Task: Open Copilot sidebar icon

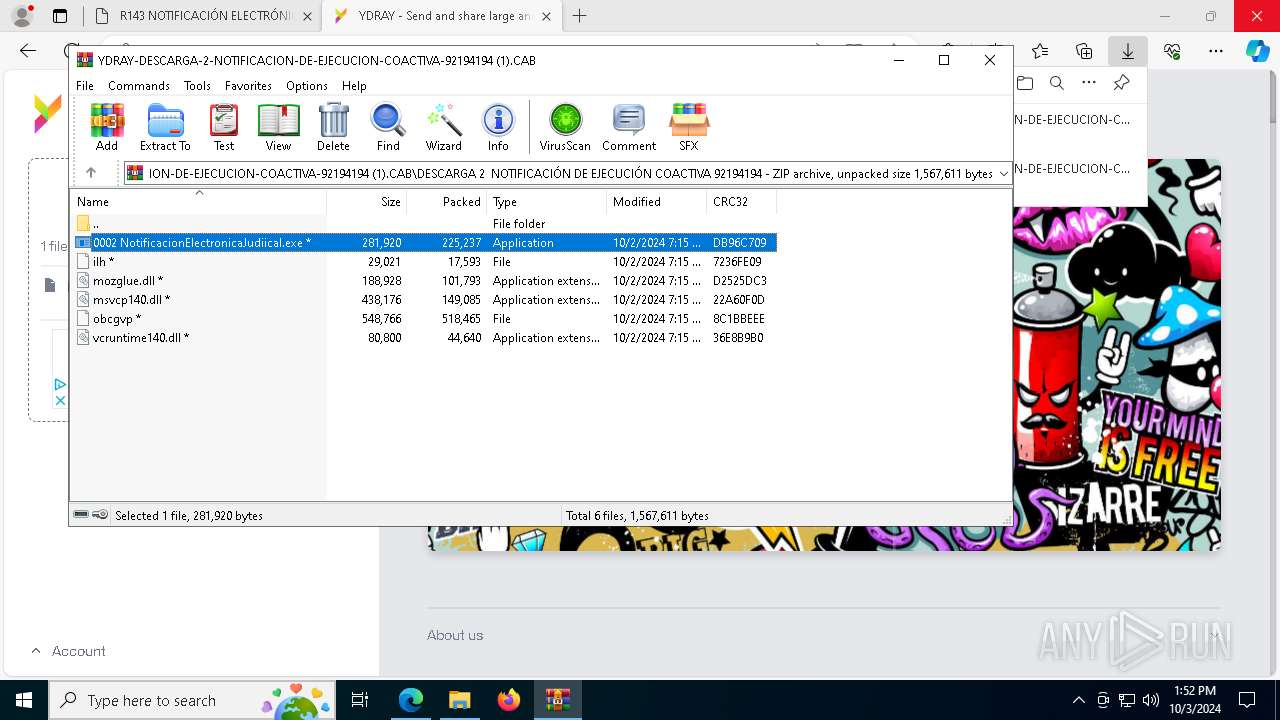Action: pos(1257,51)
